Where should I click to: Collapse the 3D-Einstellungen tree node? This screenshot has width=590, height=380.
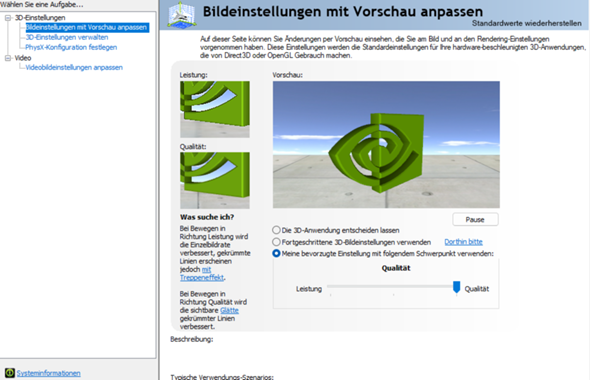8,18
